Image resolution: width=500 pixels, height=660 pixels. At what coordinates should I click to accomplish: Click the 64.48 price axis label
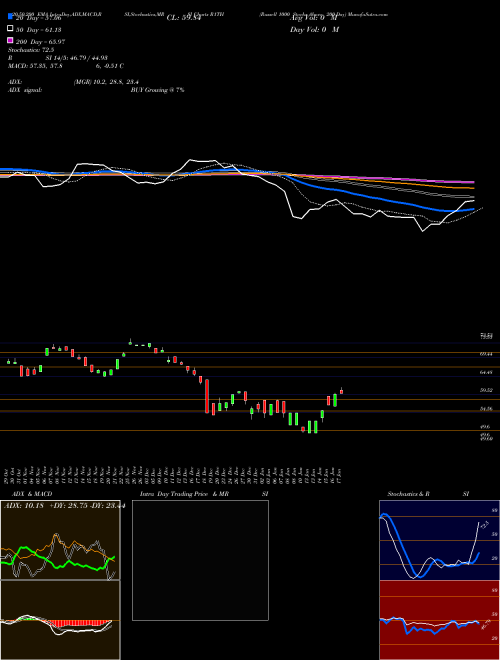pyautogui.click(x=486, y=372)
